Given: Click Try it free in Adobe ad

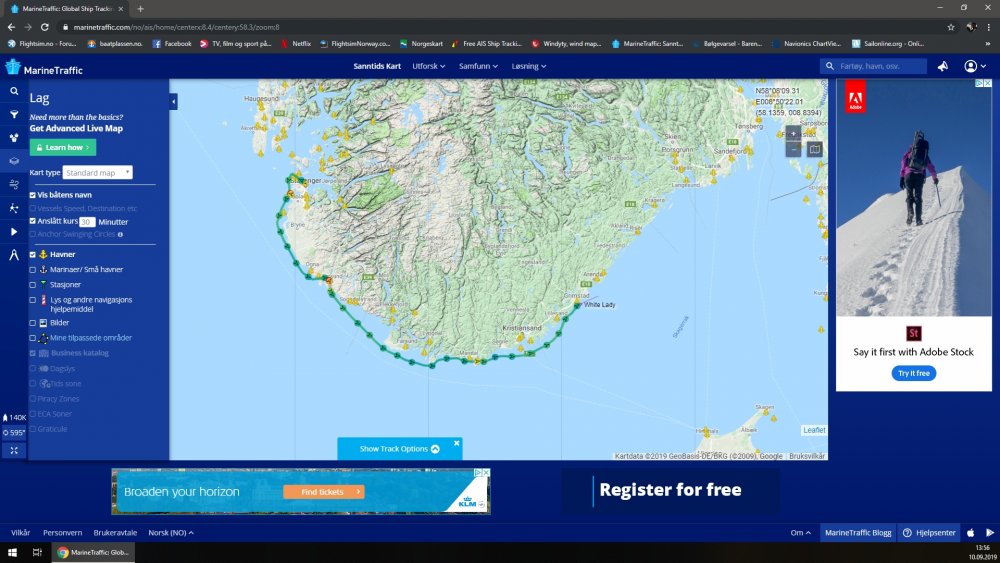Looking at the screenshot, I should pos(913,373).
